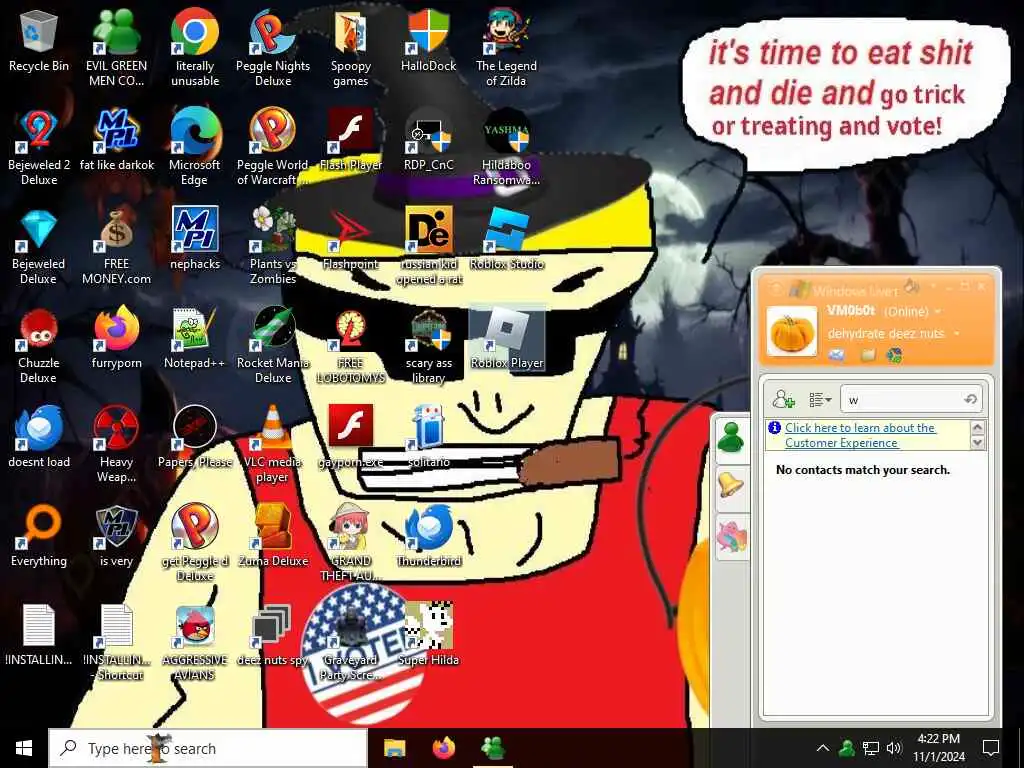Show hidden icons chevron in system tray
1024x768 pixels.
click(823, 748)
